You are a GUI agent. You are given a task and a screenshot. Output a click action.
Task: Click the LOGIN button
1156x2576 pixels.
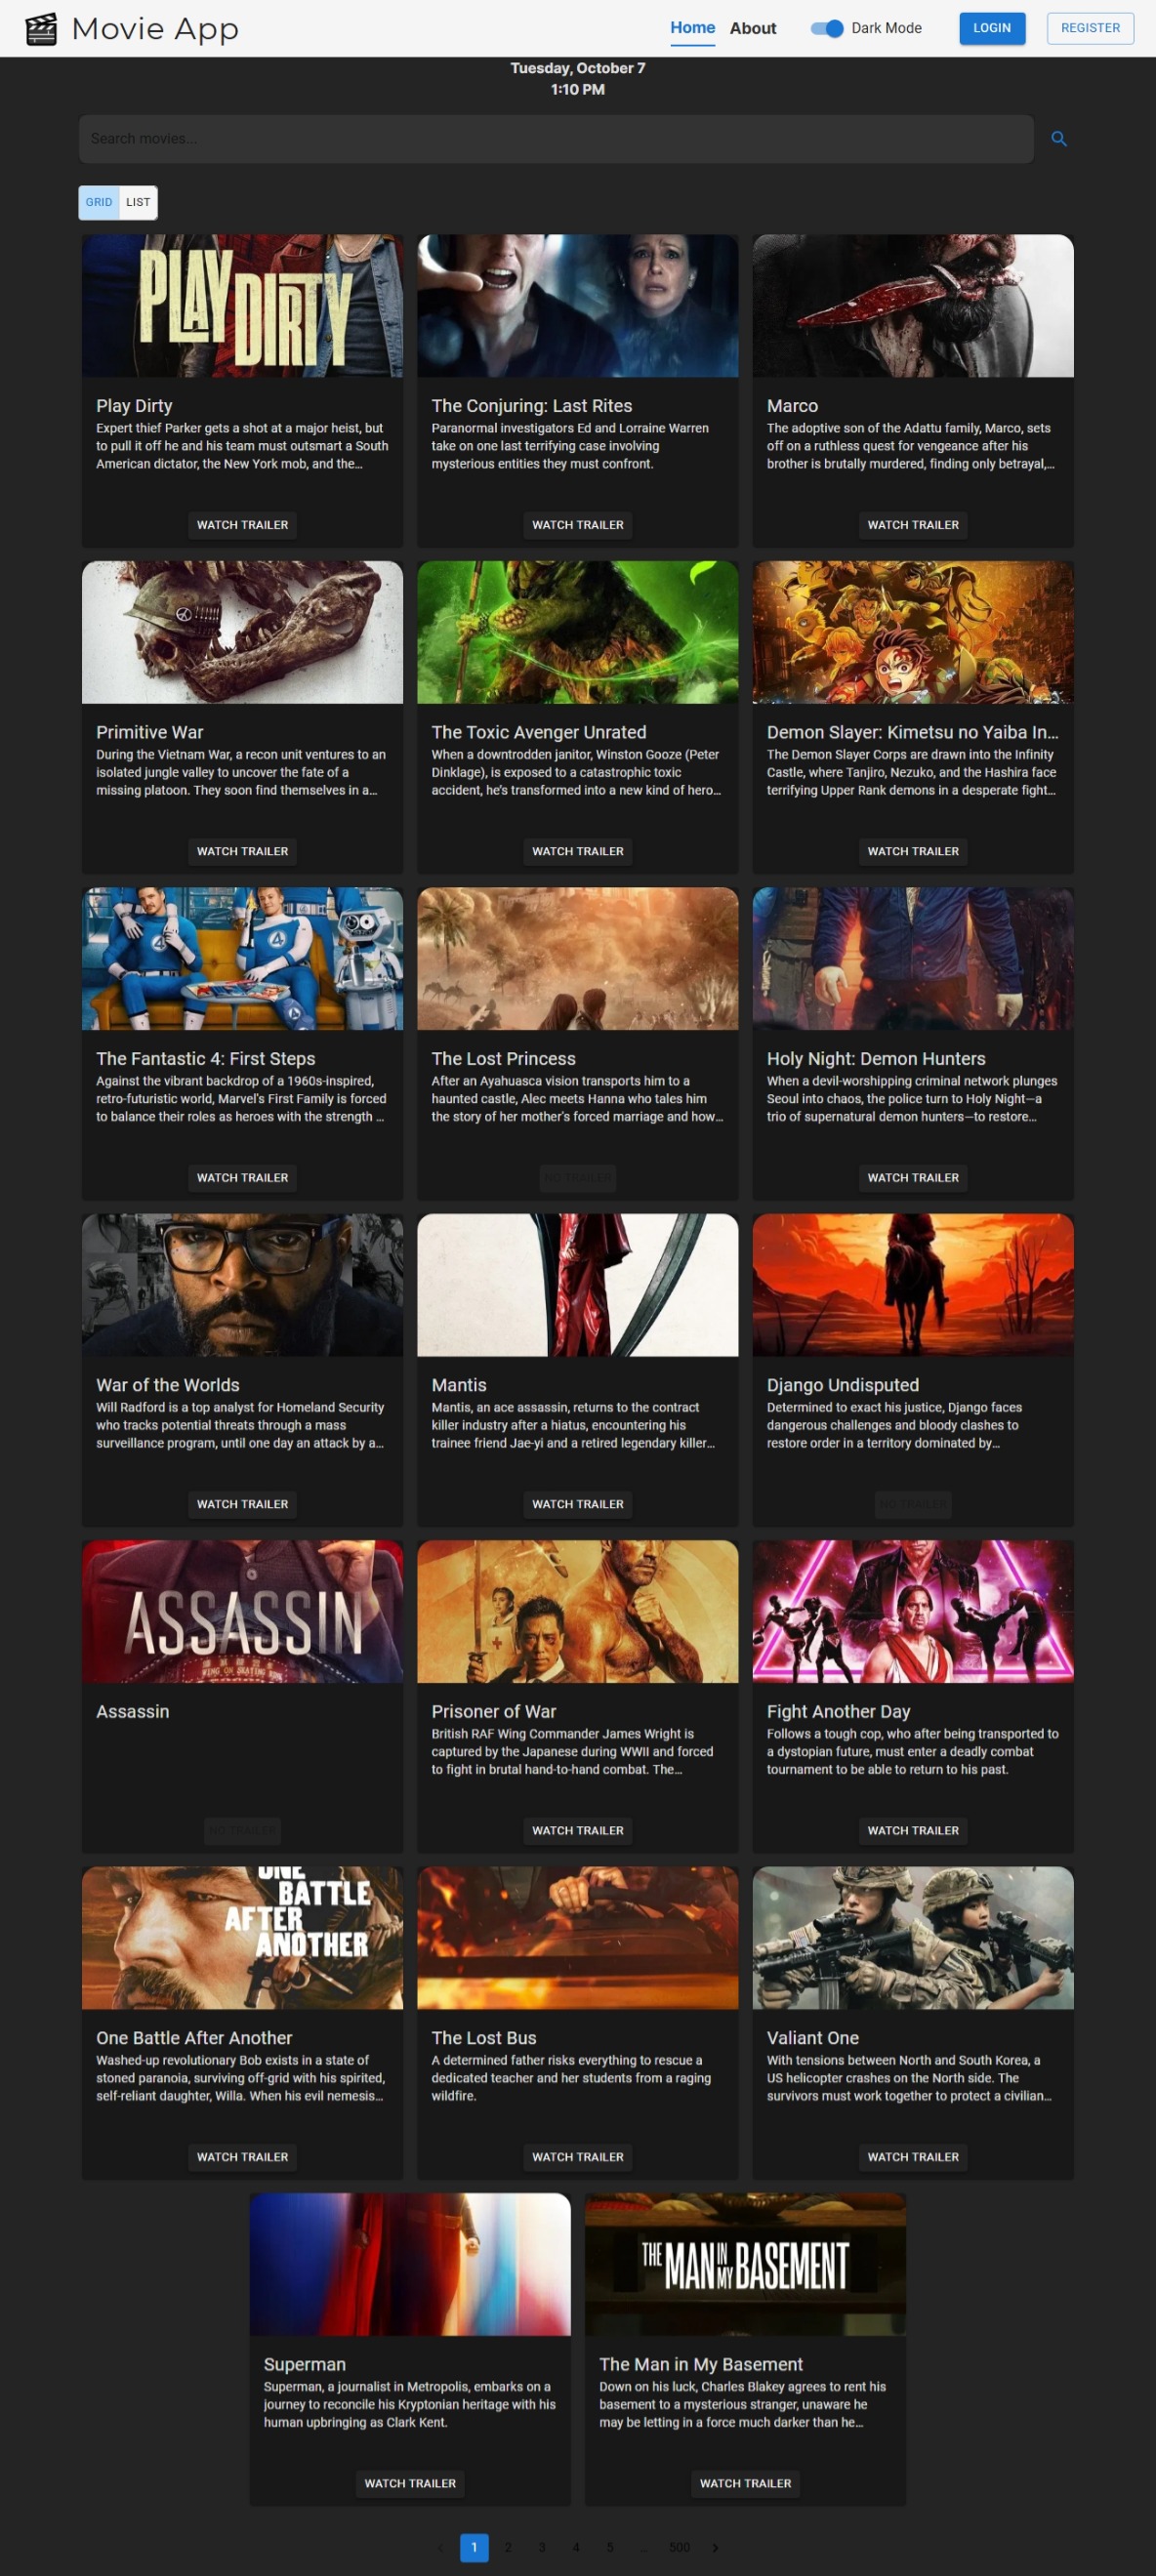click(991, 28)
